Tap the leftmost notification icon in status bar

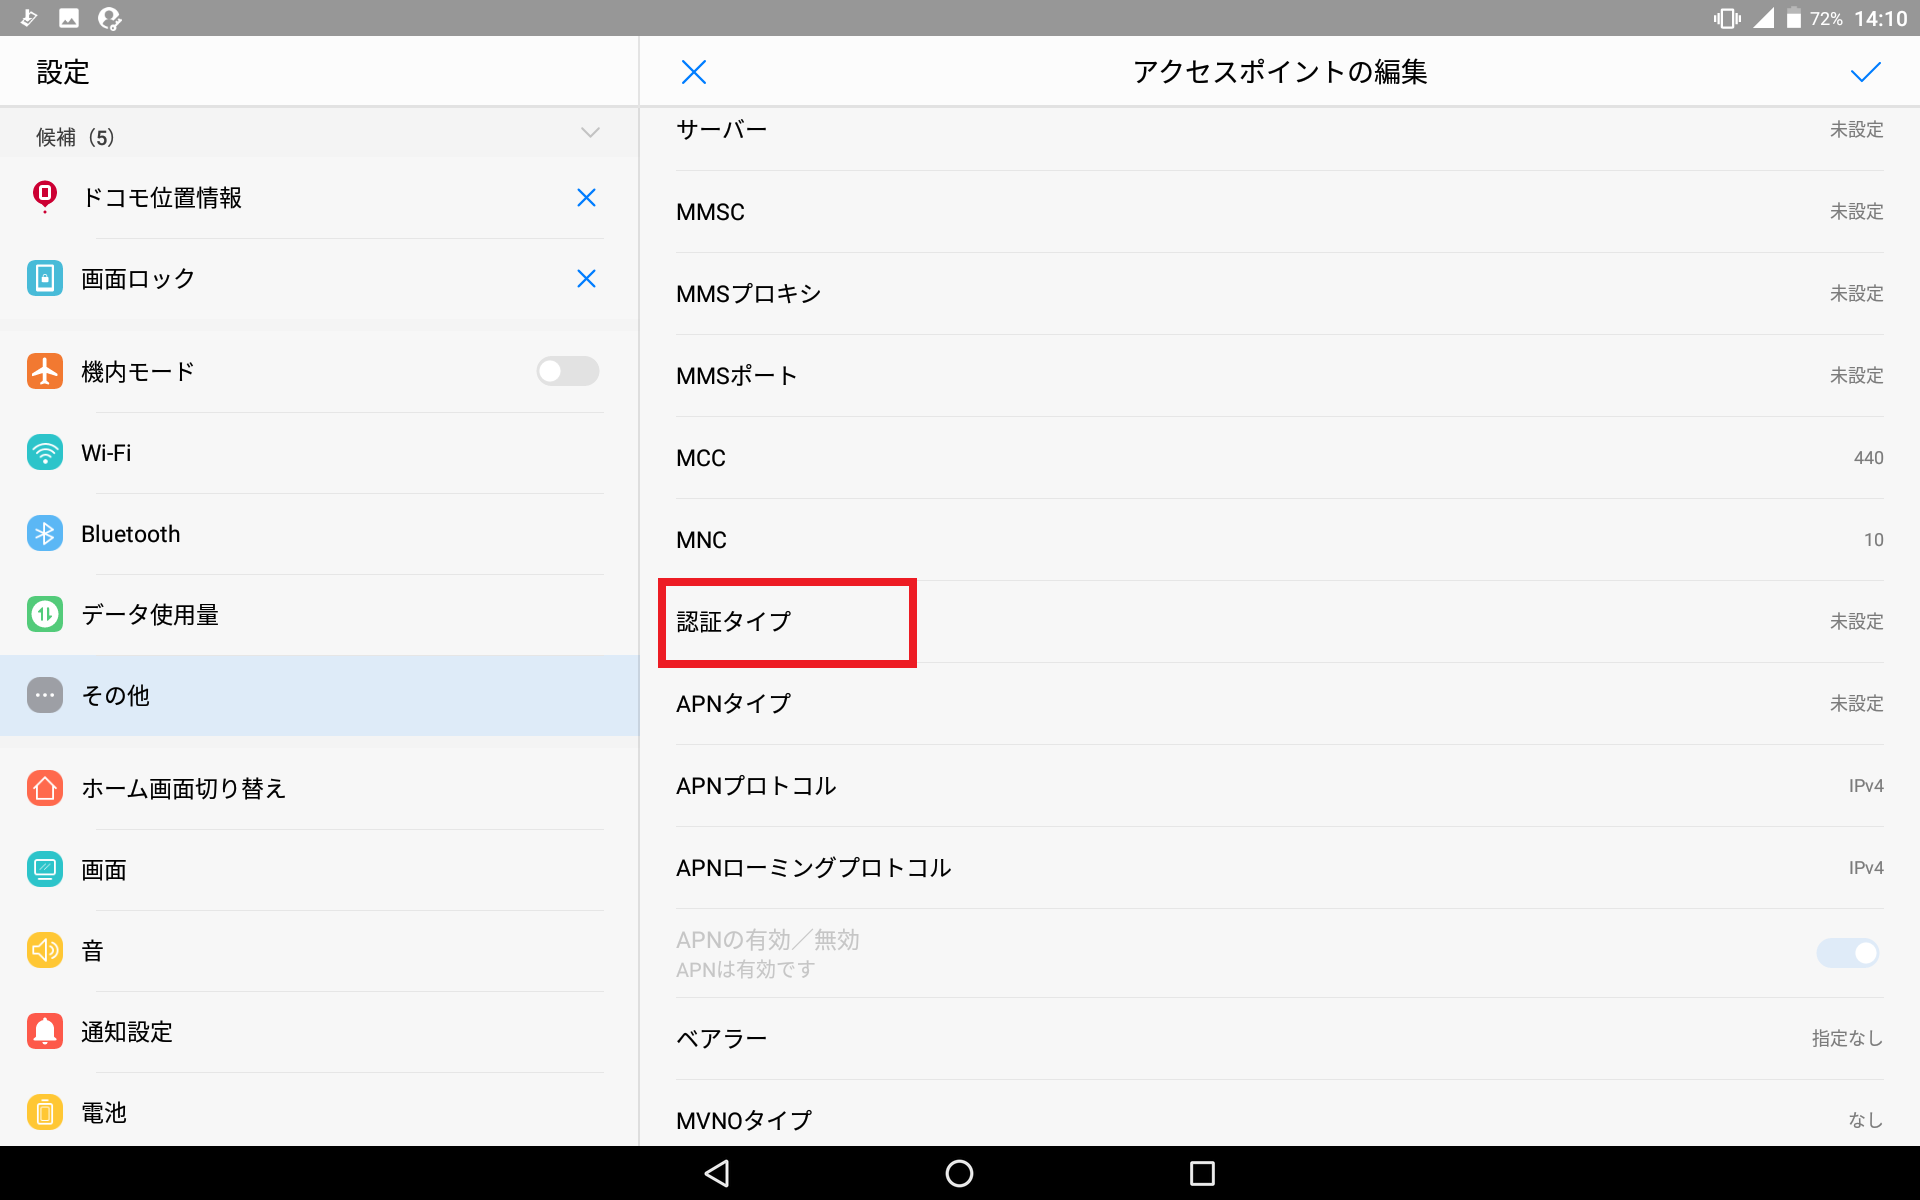point(29,18)
